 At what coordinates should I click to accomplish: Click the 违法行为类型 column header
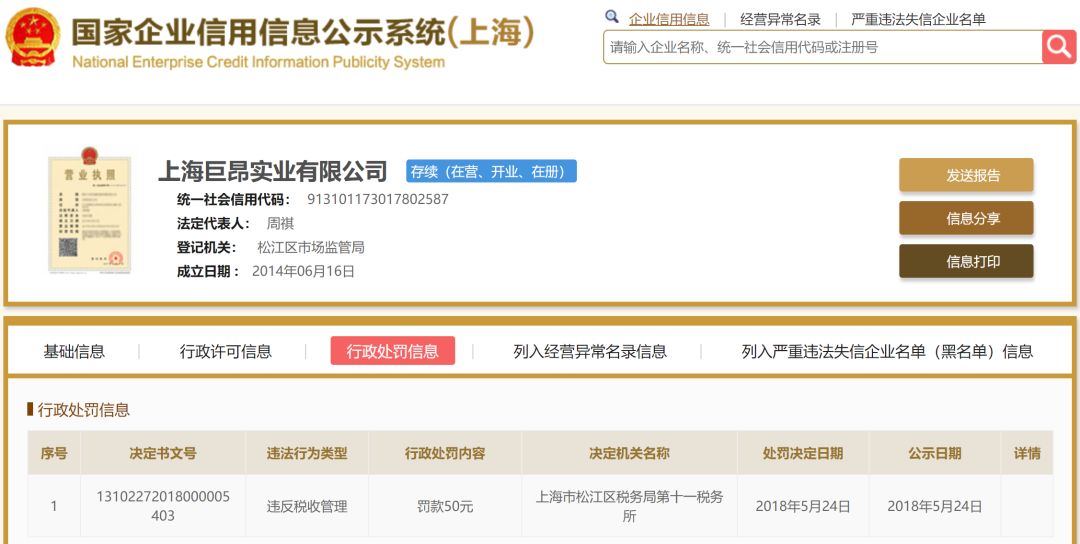pyautogui.click(x=307, y=453)
